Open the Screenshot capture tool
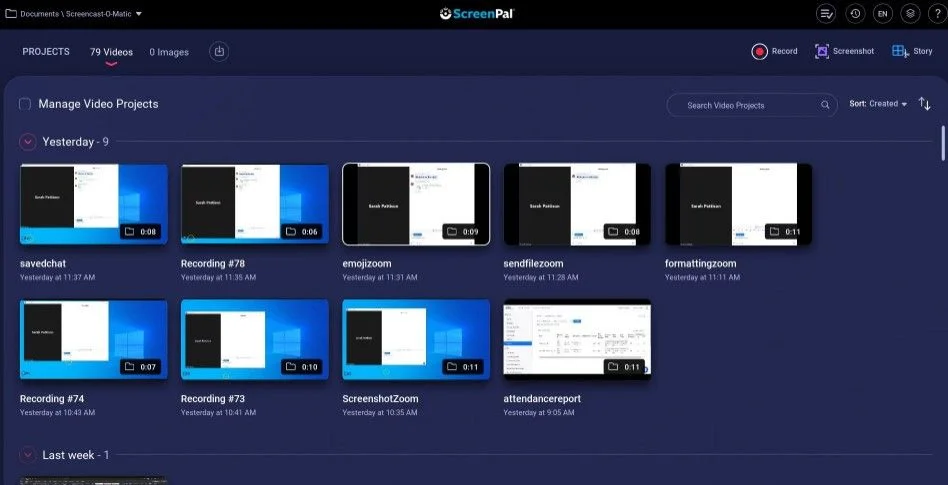 [822, 51]
